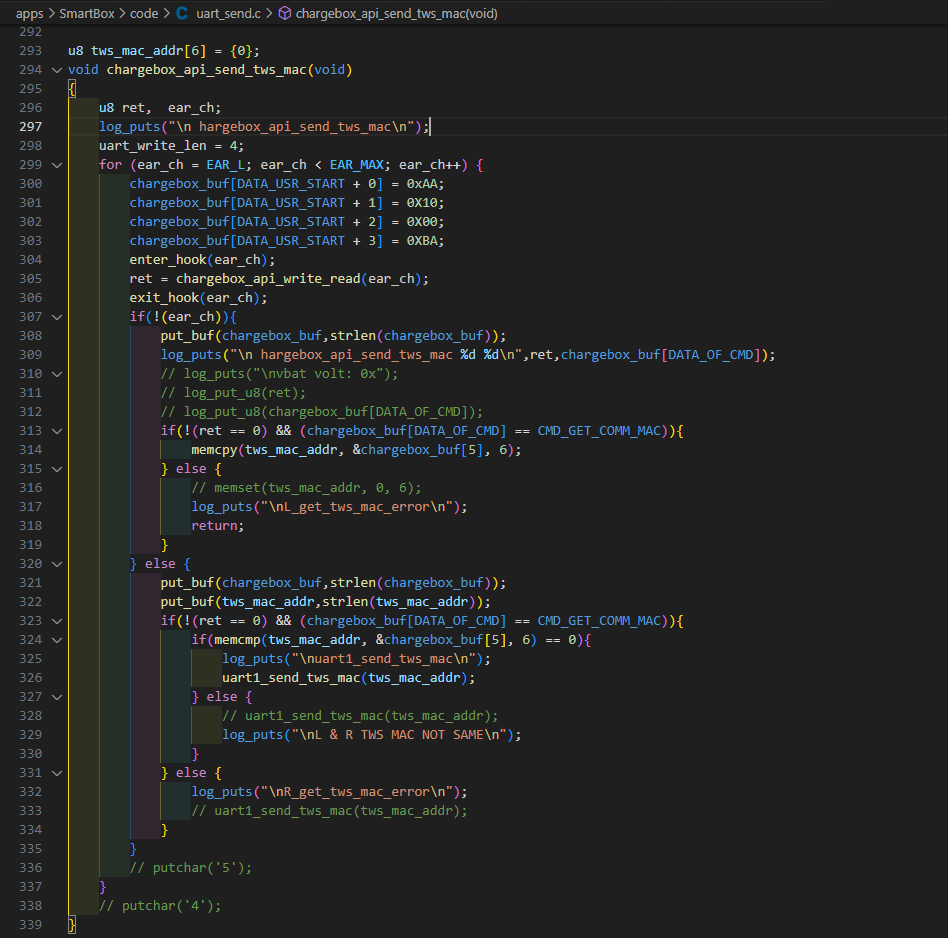
Task: Click line number 297 in the gutter
Action: (31, 126)
